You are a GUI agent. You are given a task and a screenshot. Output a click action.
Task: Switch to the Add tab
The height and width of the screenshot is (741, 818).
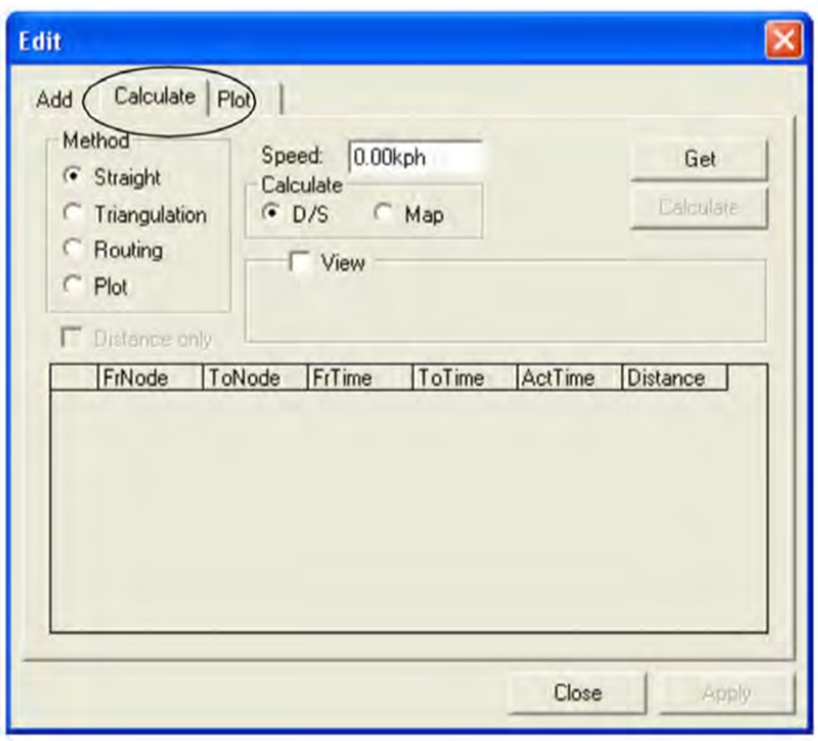point(57,96)
